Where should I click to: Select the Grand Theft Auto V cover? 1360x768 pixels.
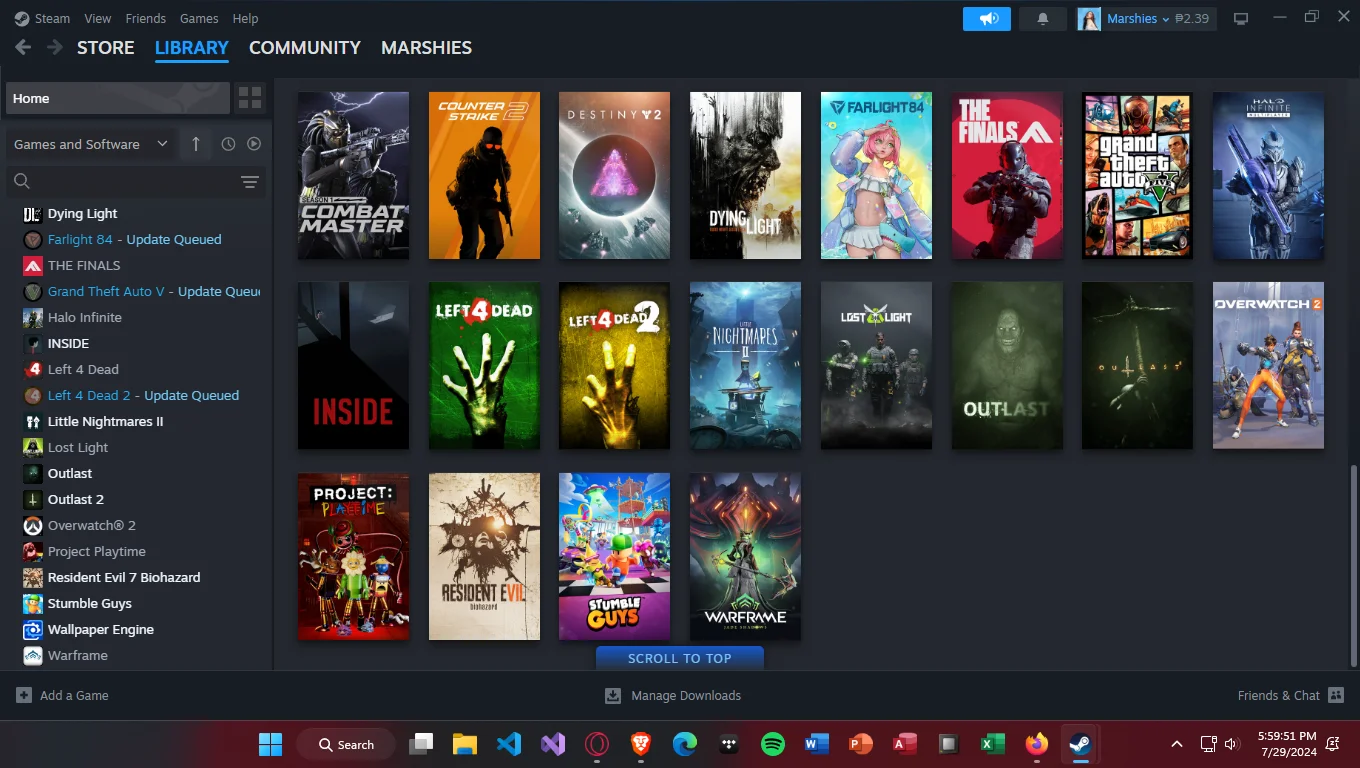click(1137, 175)
